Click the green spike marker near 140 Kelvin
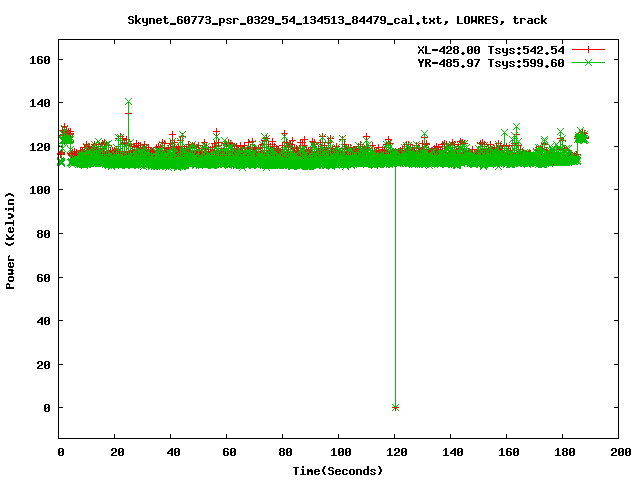Image resolution: width=640 pixels, height=480 pixels. point(129,102)
